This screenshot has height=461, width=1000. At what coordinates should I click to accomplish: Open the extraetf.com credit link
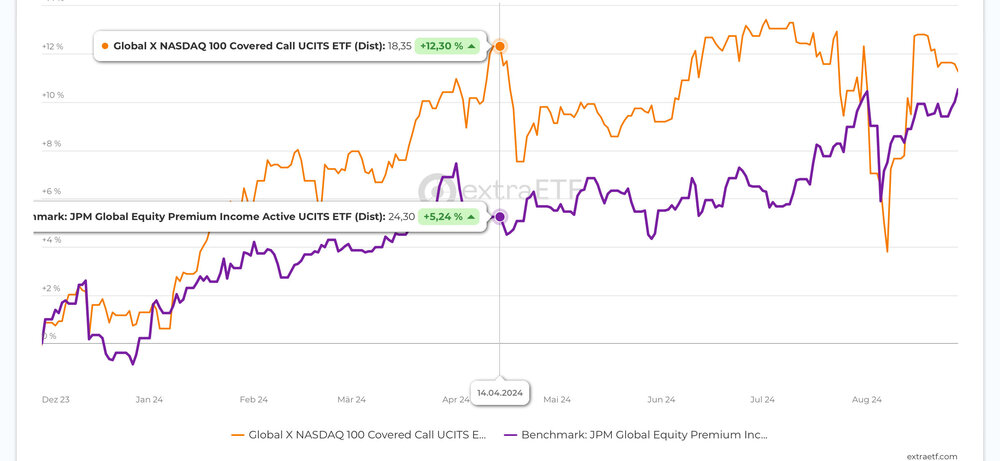[x=933, y=455]
